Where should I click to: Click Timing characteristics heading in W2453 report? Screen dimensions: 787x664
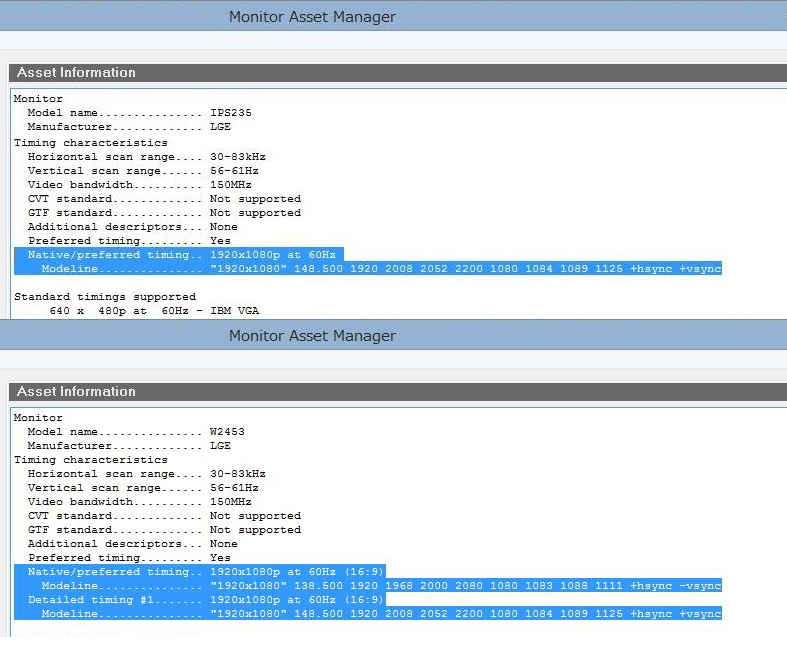[91, 460]
